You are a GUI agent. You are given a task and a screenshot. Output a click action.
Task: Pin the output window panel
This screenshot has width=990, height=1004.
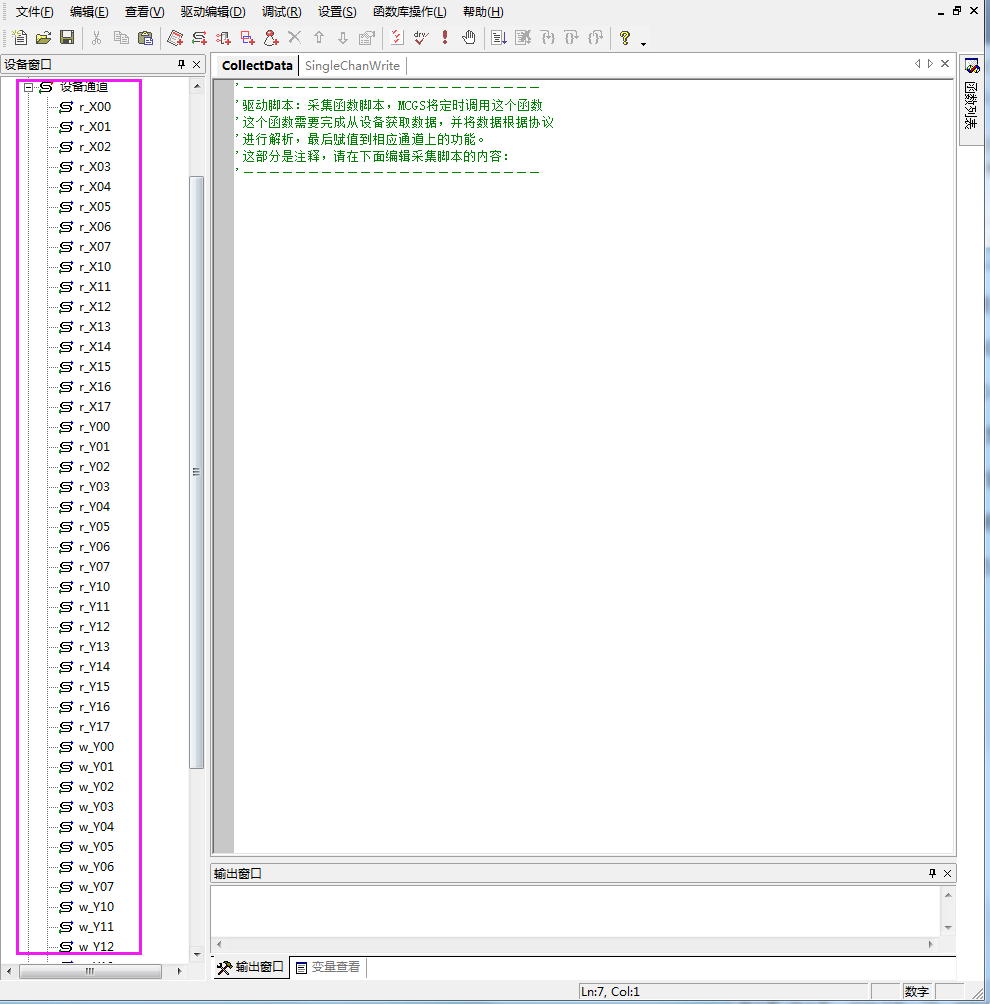[x=932, y=873]
